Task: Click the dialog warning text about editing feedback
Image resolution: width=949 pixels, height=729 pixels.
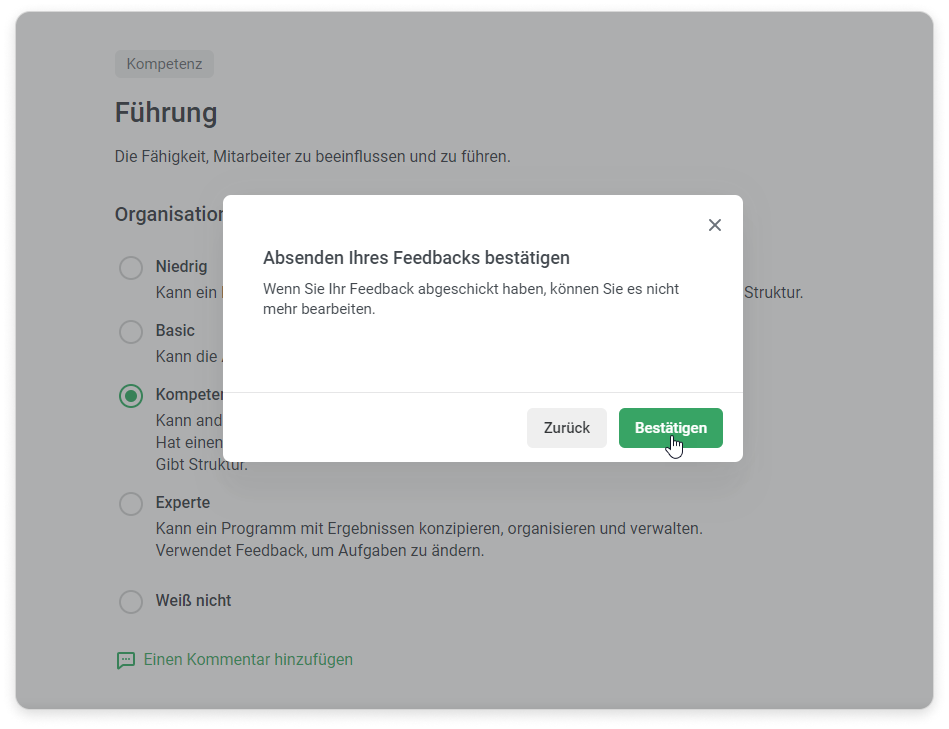Action: pyautogui.click(x=470, y=299)
